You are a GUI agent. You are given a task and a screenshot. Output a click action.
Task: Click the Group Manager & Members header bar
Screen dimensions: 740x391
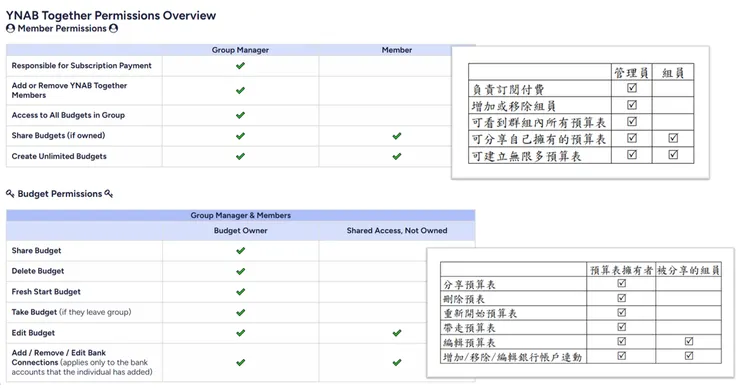coord(241,215)
